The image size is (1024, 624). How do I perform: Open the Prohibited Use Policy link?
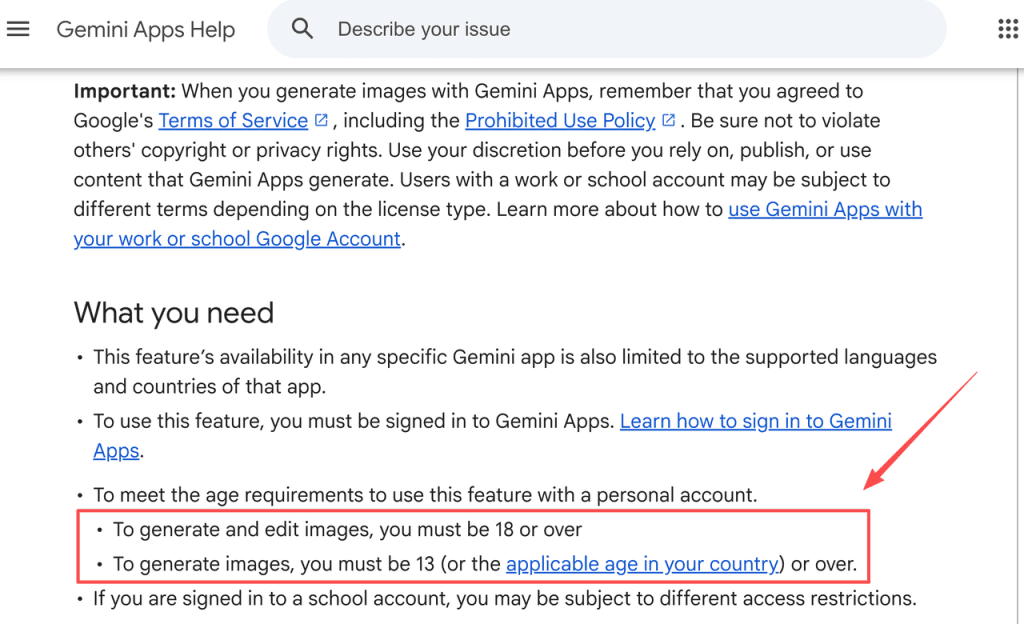(560, 121)
